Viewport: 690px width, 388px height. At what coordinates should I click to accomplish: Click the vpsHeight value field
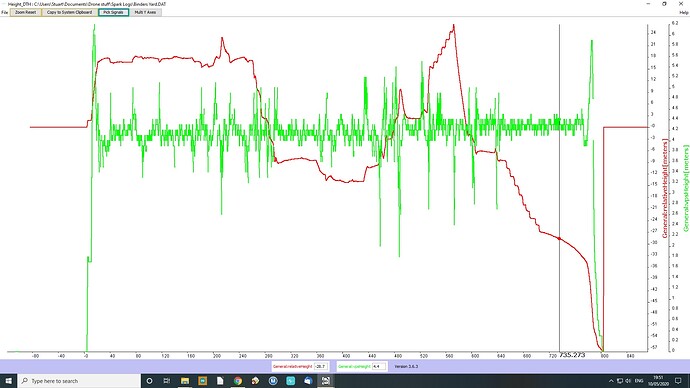coord(379,366)
